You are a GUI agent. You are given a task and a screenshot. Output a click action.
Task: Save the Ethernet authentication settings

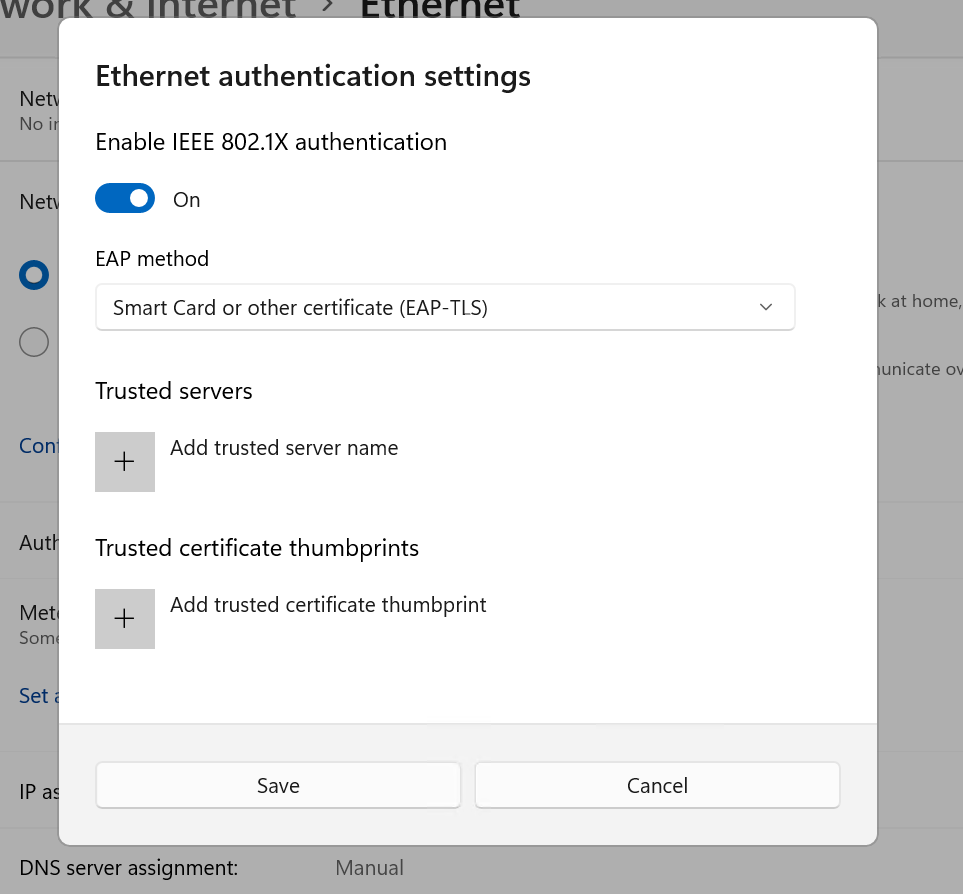coord(277,785)
